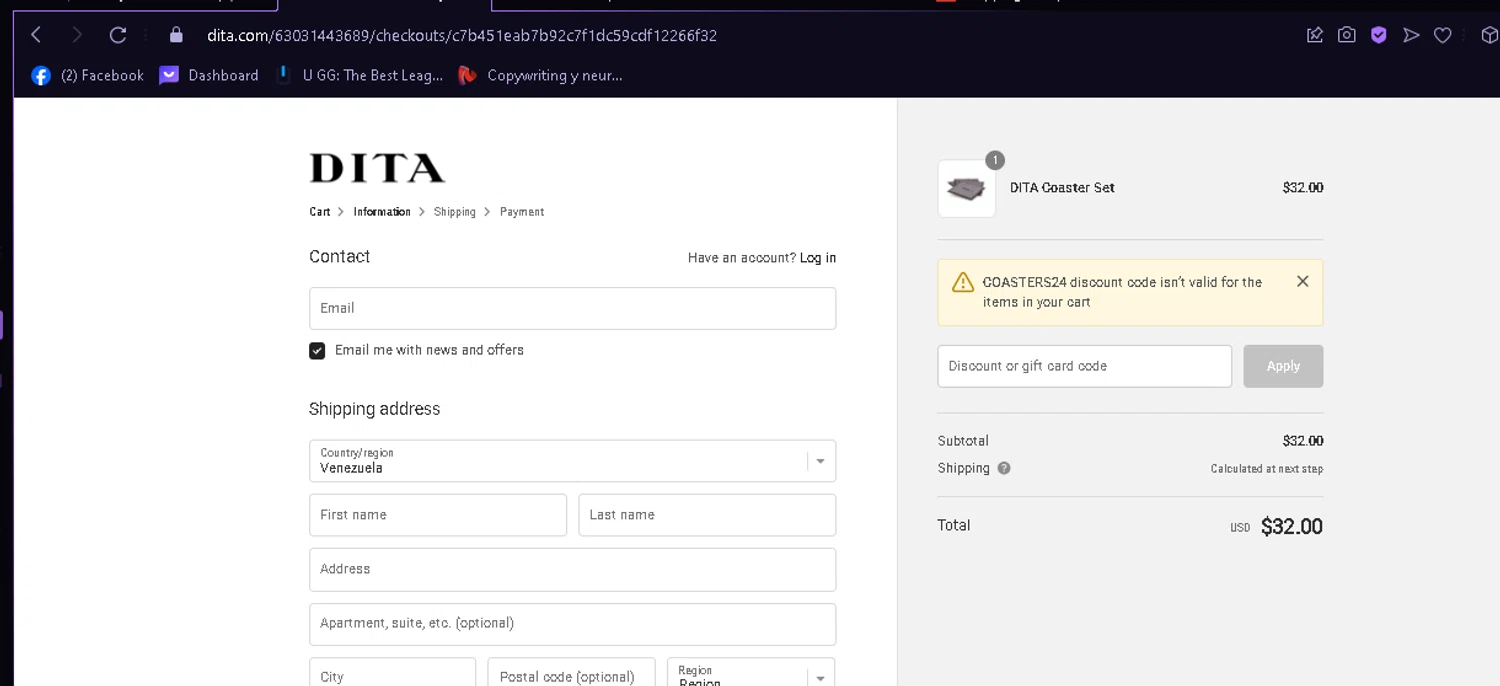Focus the Last name field
Viewport: 1500px width, 686px height.
pos(707,515)
